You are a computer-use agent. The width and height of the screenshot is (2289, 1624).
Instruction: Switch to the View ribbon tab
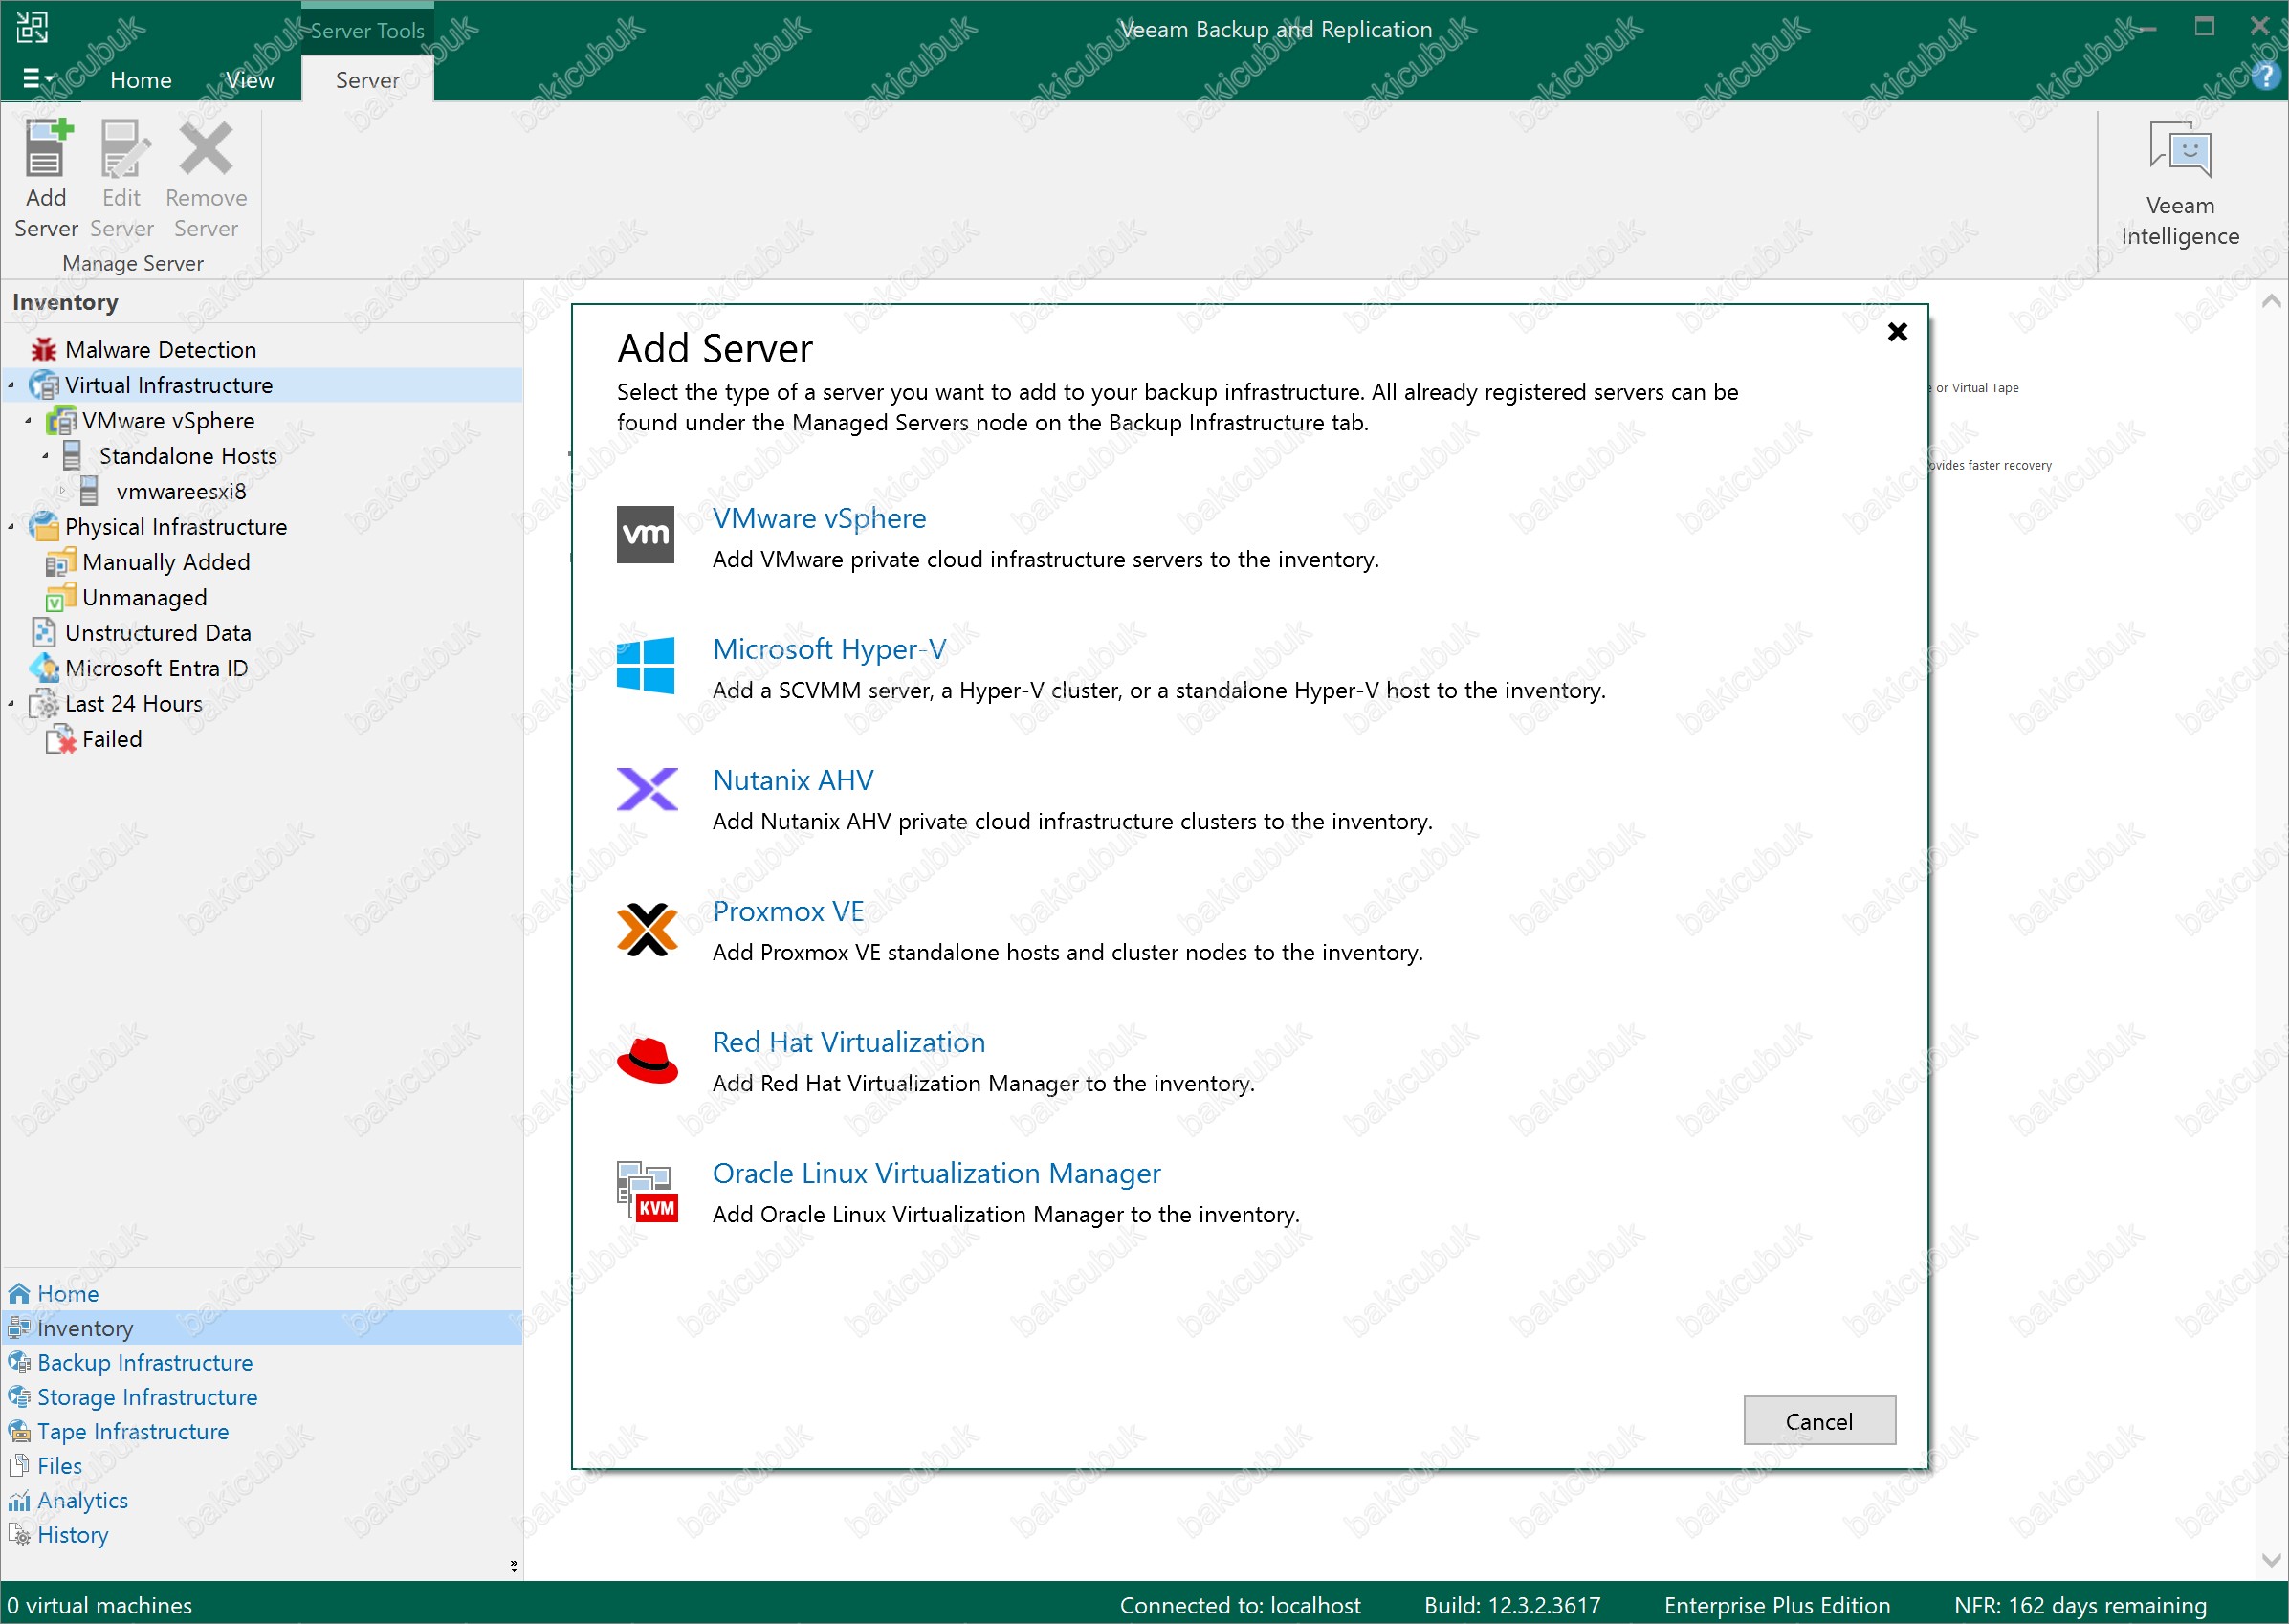click(x=249, y=80)
